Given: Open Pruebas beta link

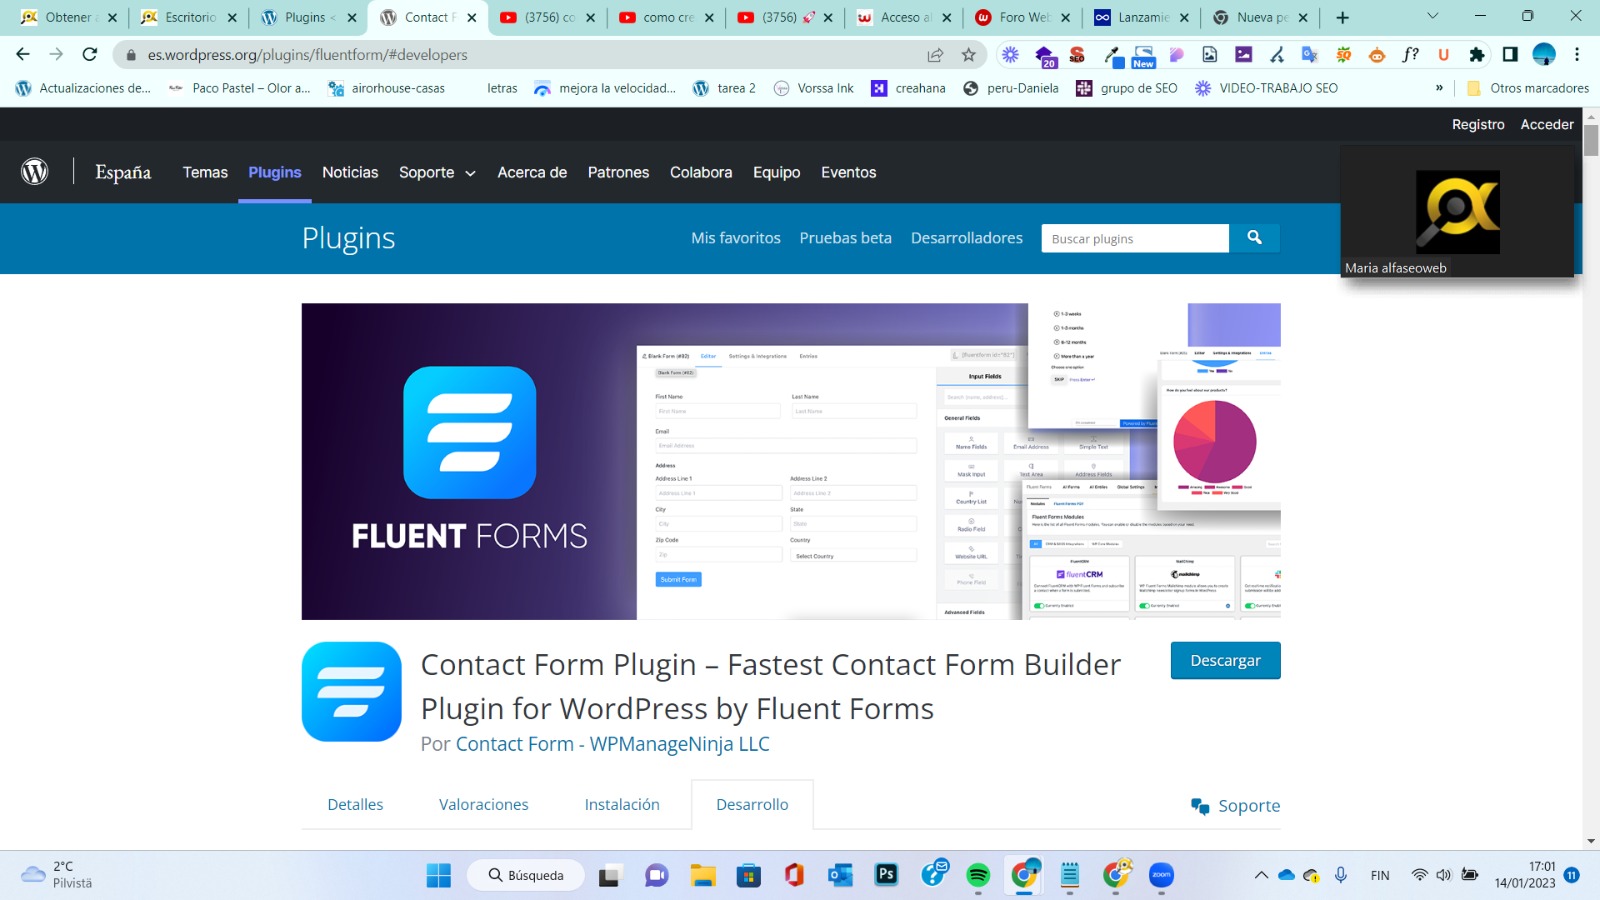Looking at the screenshot, I should [x=845, y=238].
